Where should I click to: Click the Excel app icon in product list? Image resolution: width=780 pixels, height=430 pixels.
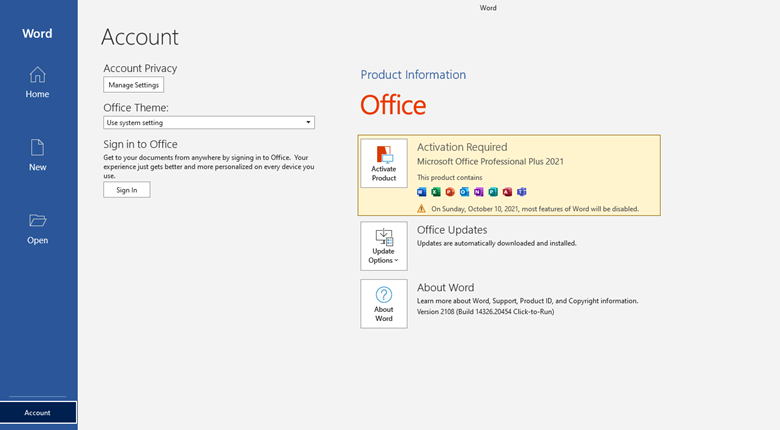[x=436, y=192]
